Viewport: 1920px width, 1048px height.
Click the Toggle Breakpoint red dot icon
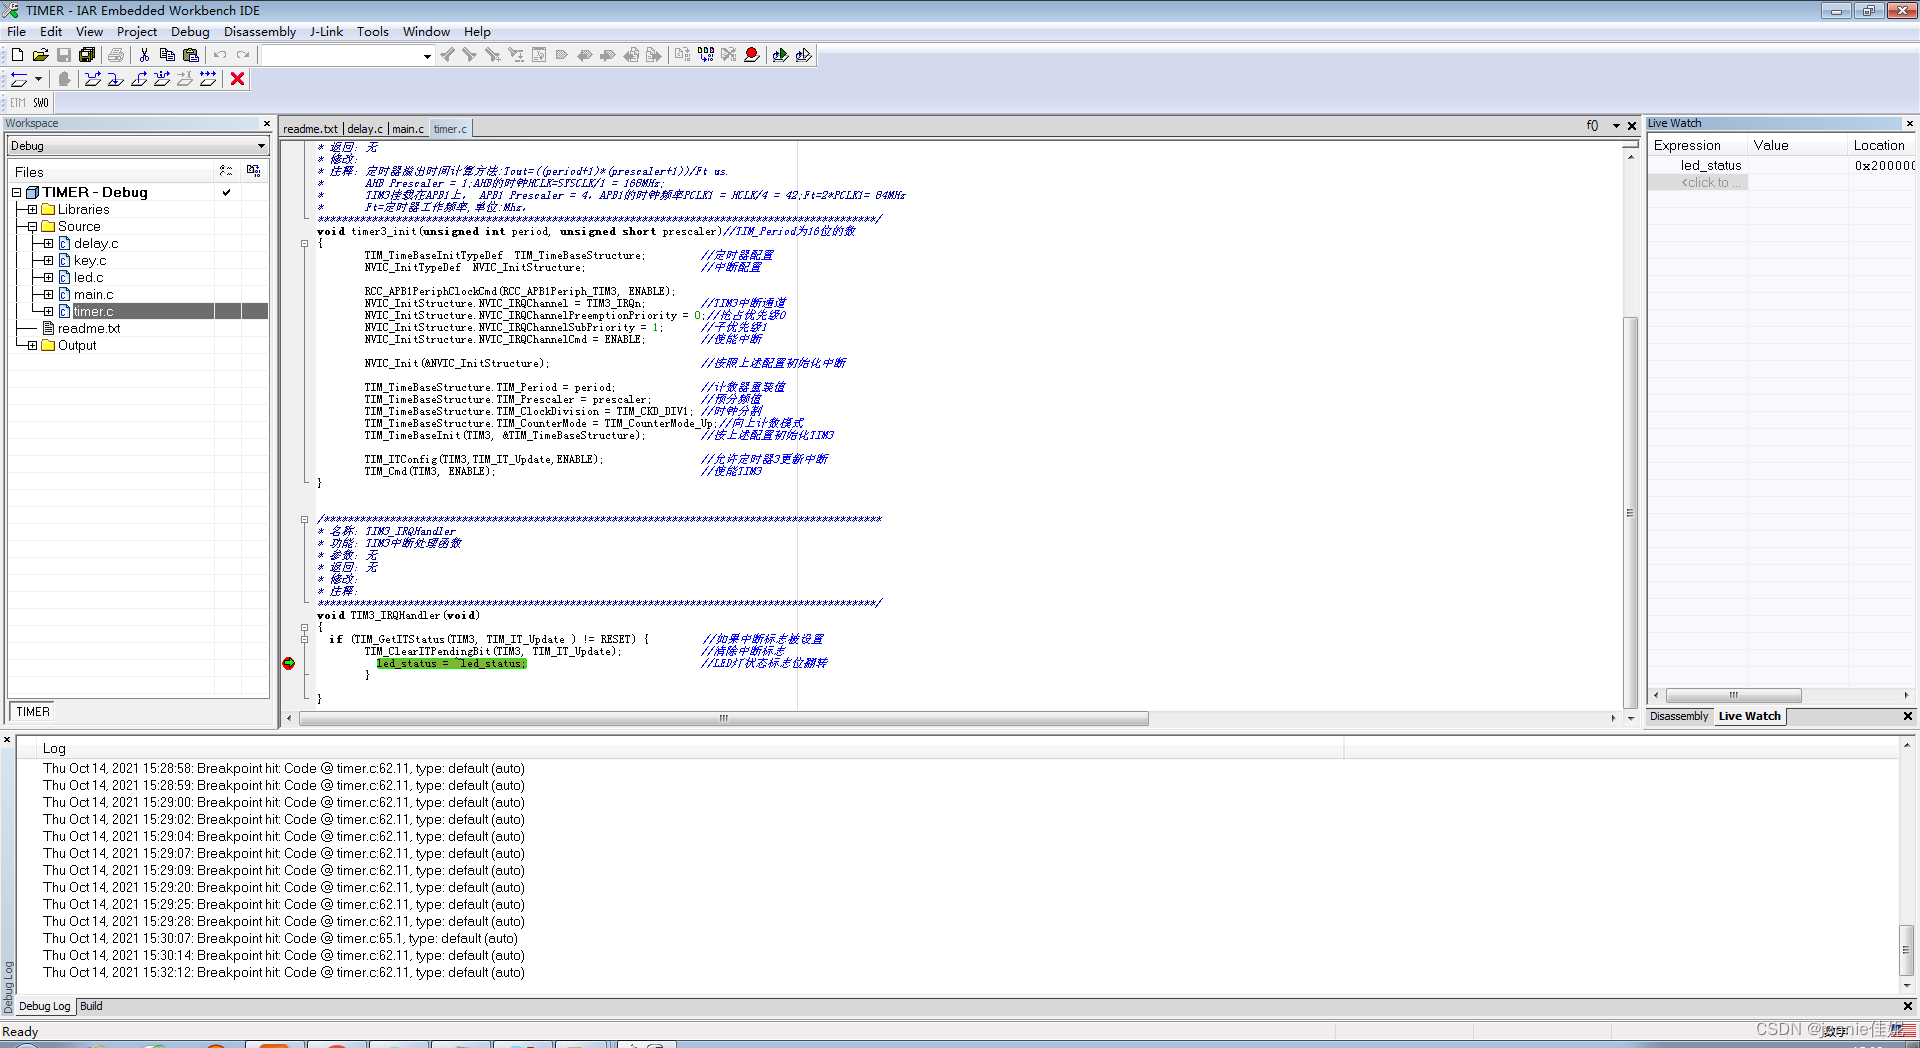752,55
